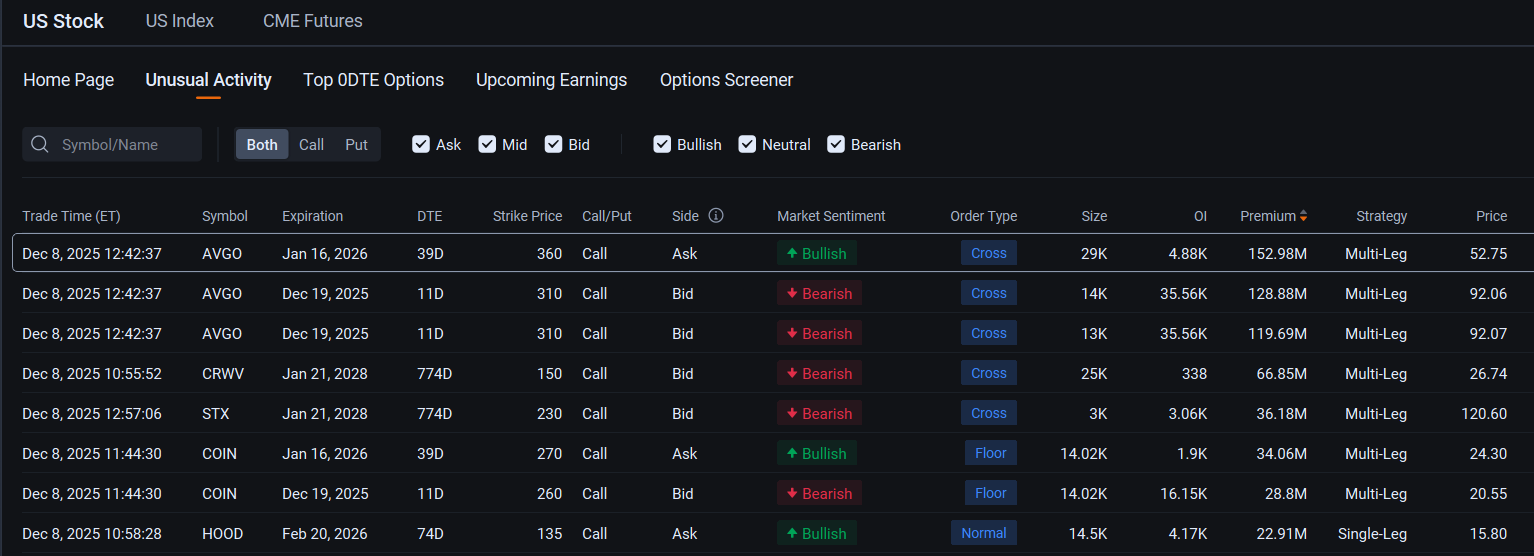Click Bearish badge on CRWV row

click(819, 374)
